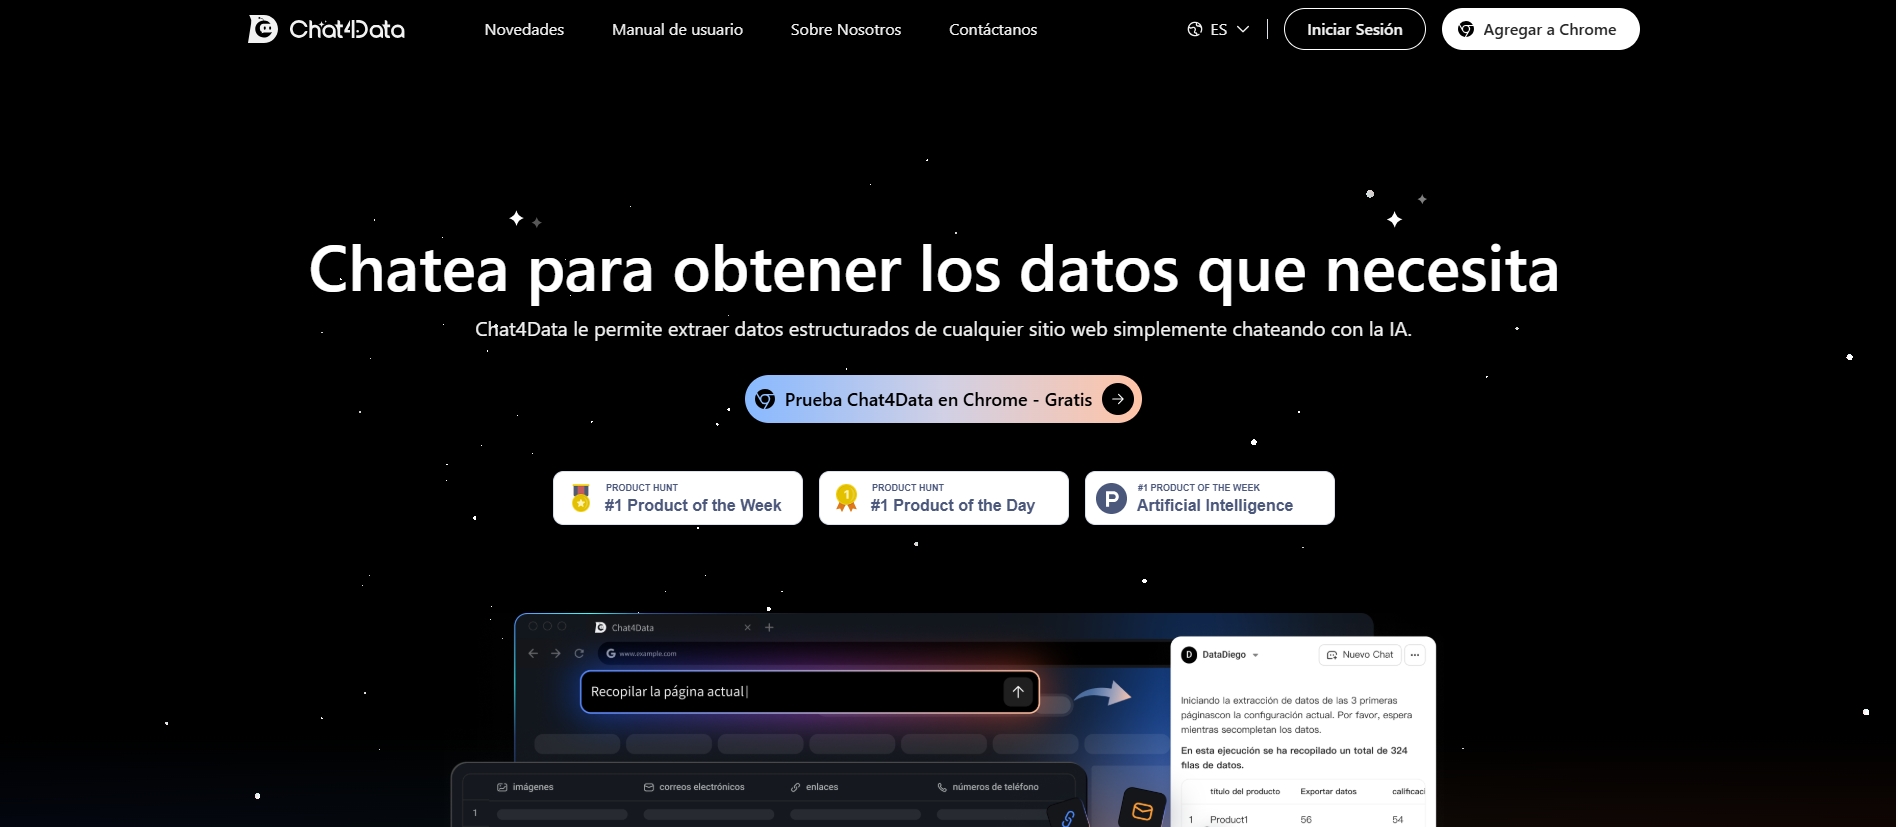Image resolution: width=1898 pixels, height=827 pixels.
Task: Open the Artificial Intelligence Product Hunt badge
Action: click(1210, 498)
